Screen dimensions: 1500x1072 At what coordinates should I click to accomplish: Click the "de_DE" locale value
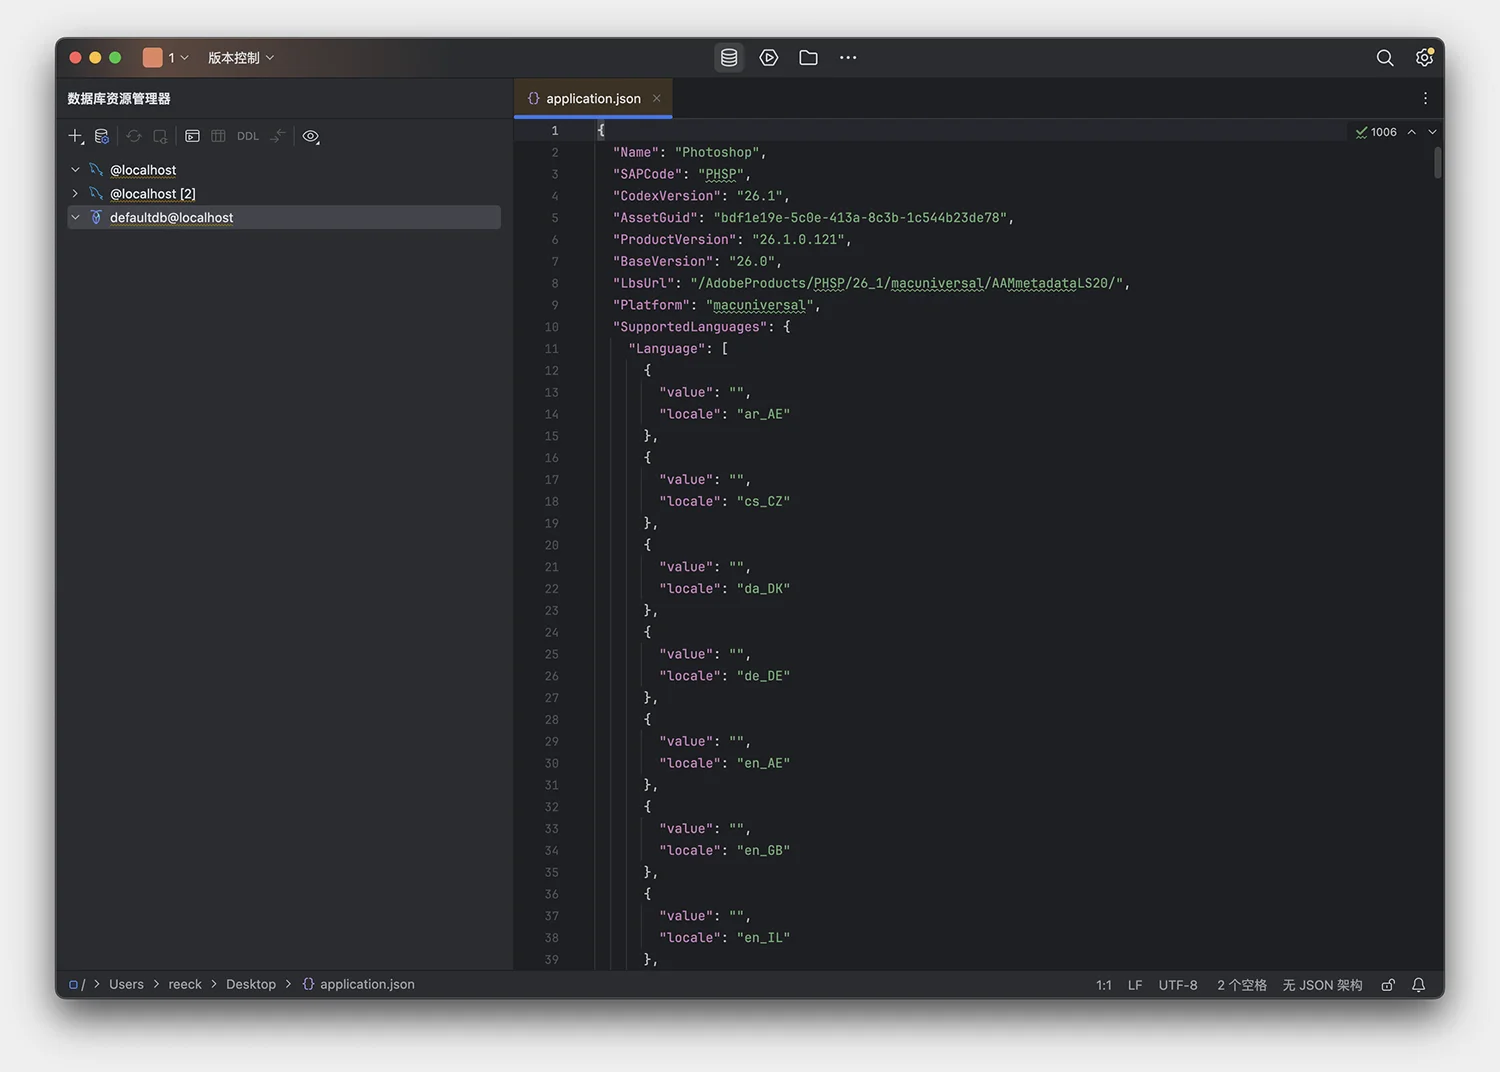(764, 676)
